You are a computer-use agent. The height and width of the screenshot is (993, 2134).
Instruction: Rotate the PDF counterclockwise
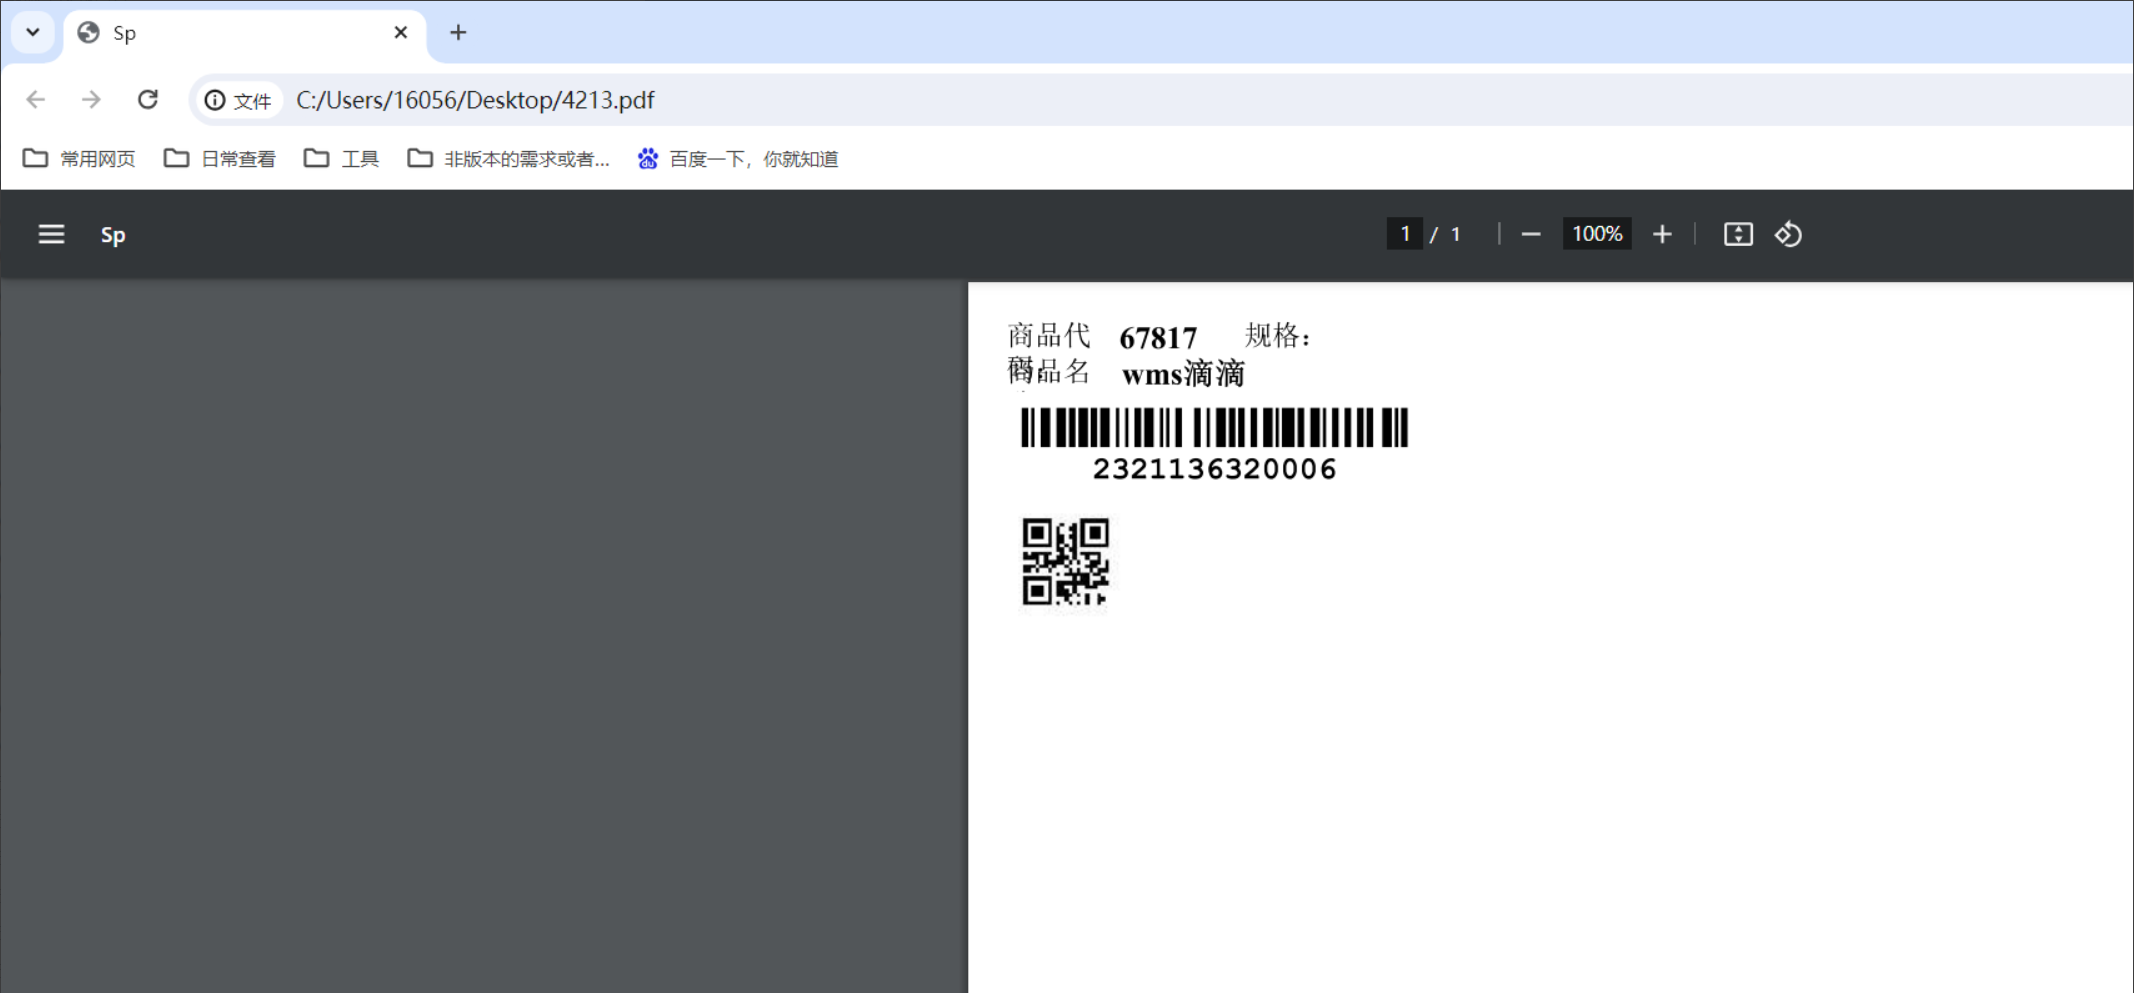1788,234
